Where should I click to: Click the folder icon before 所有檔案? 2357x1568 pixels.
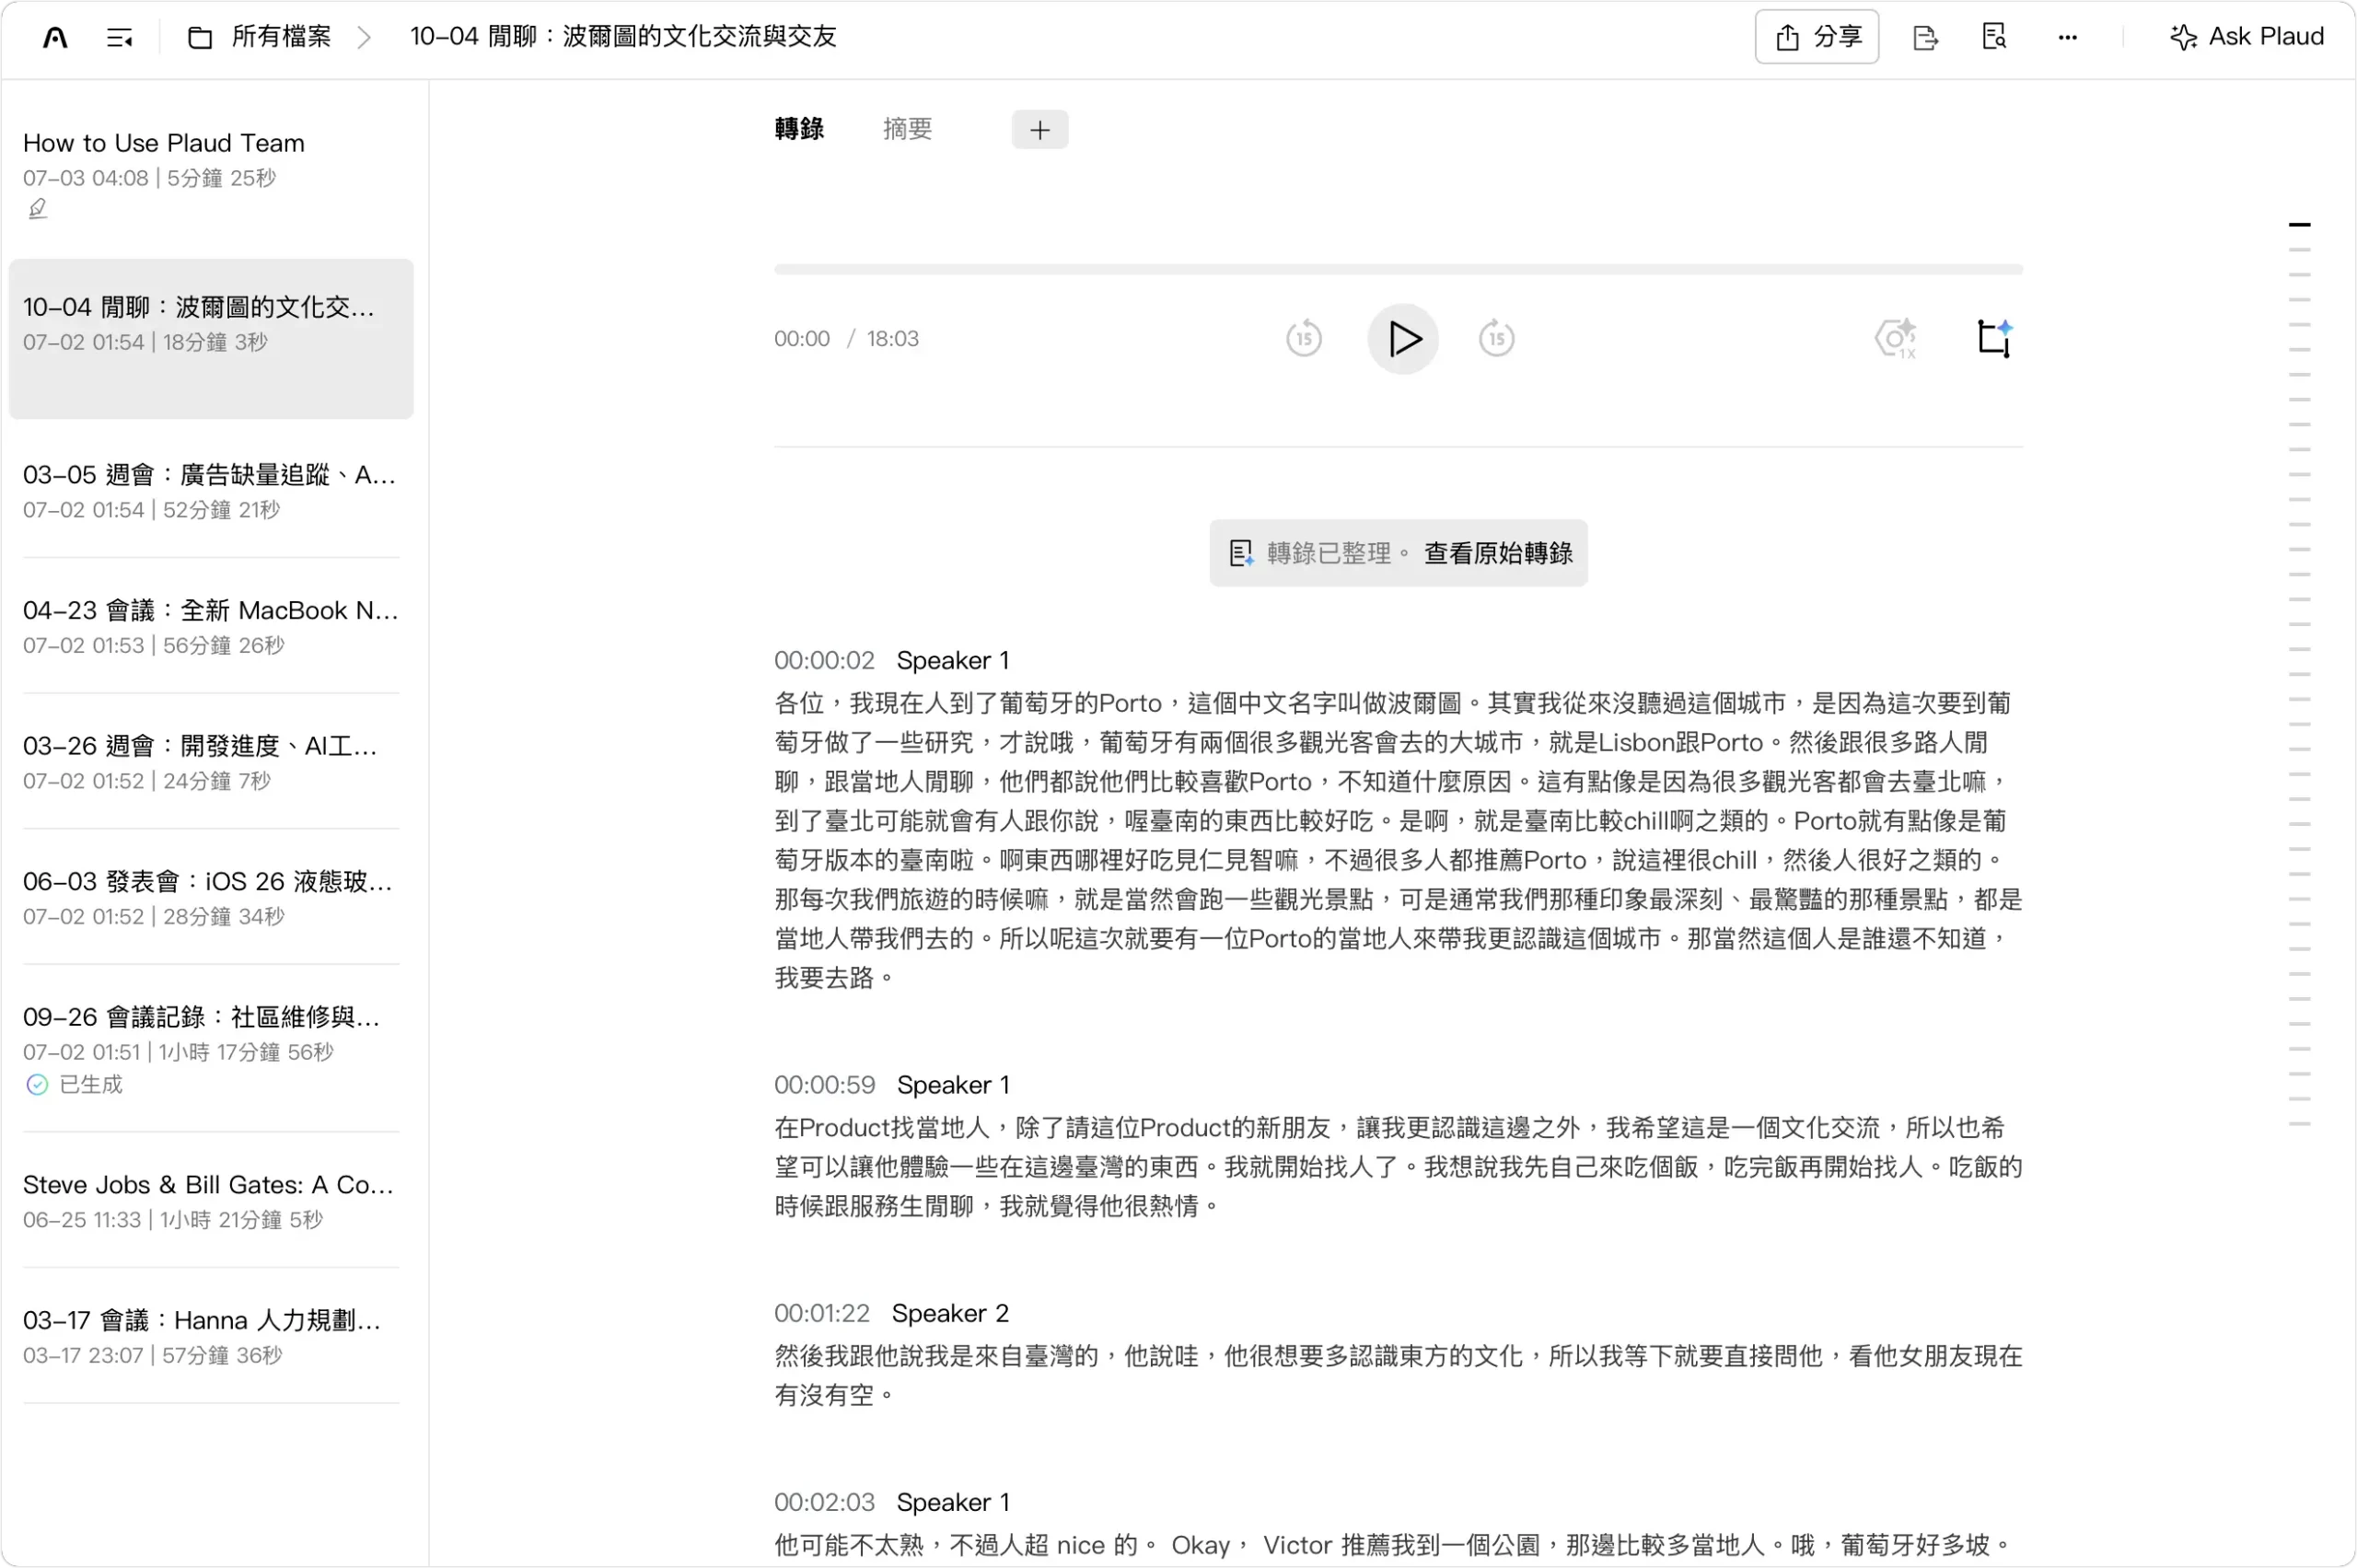pos(200,38)
